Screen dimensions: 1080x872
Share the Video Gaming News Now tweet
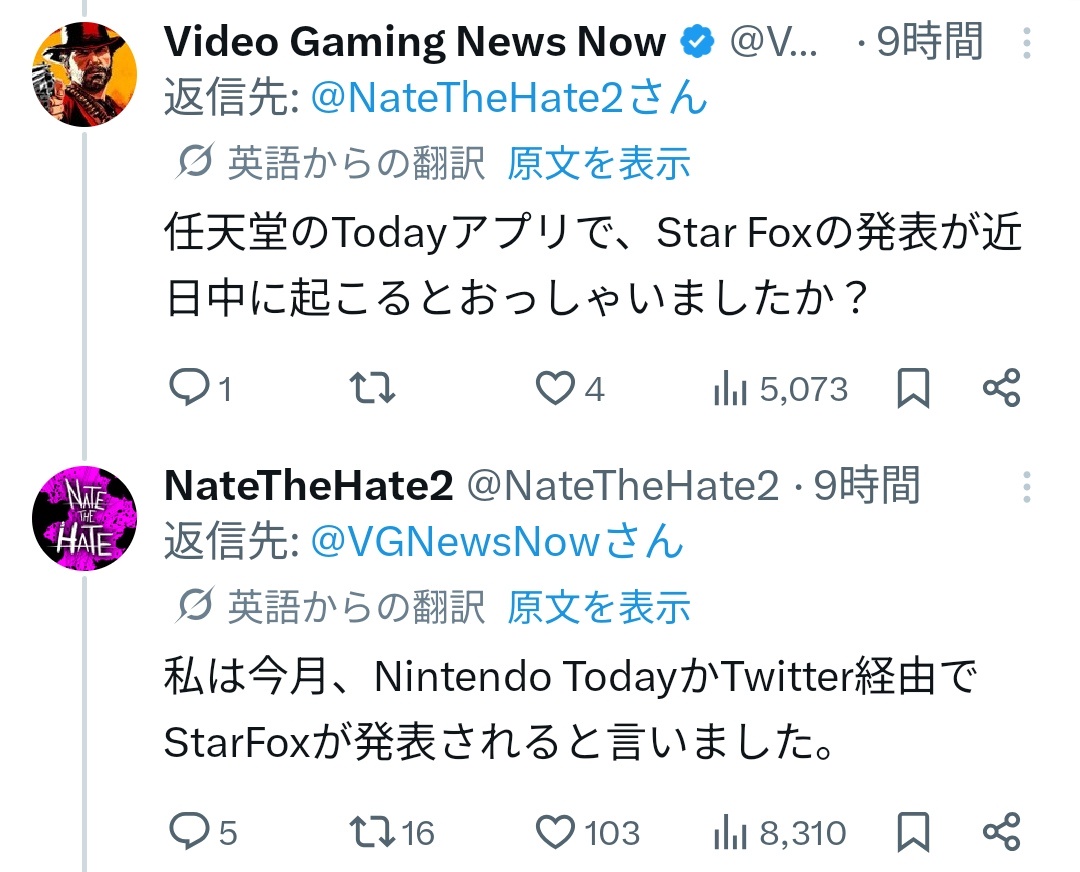(x=1001, y=388)
